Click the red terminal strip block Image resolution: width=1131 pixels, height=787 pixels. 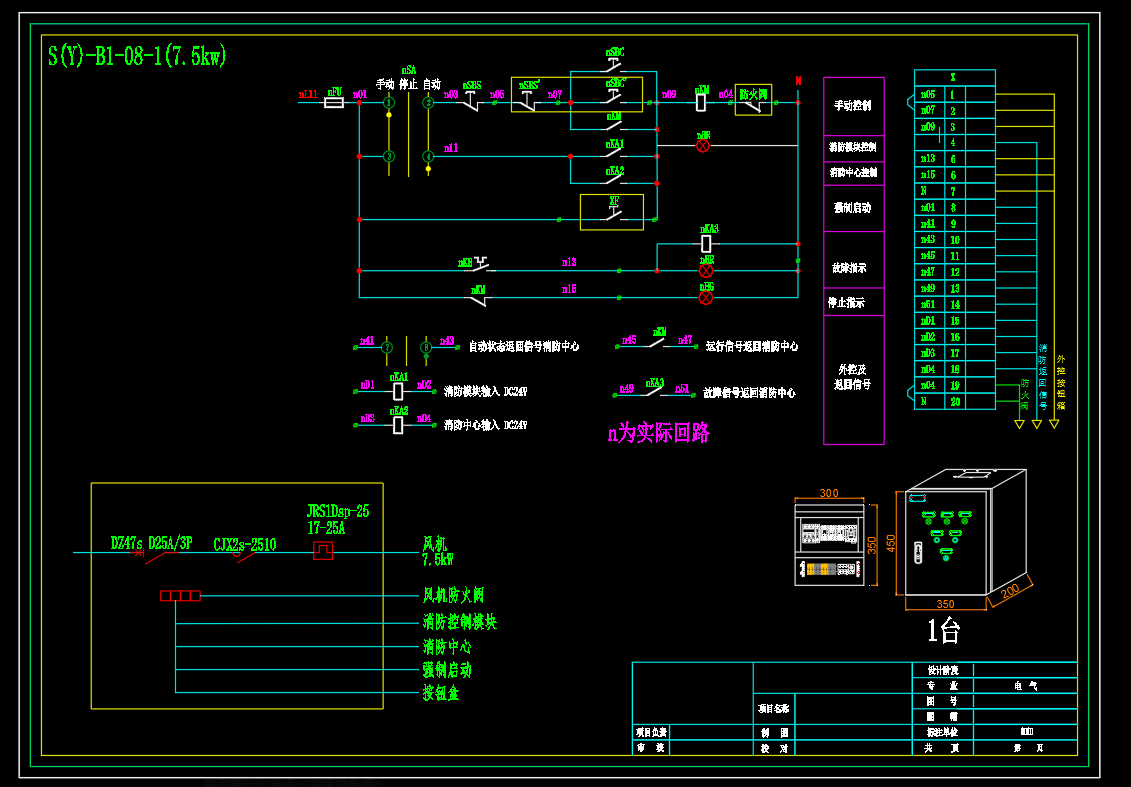tap(180, 596)
